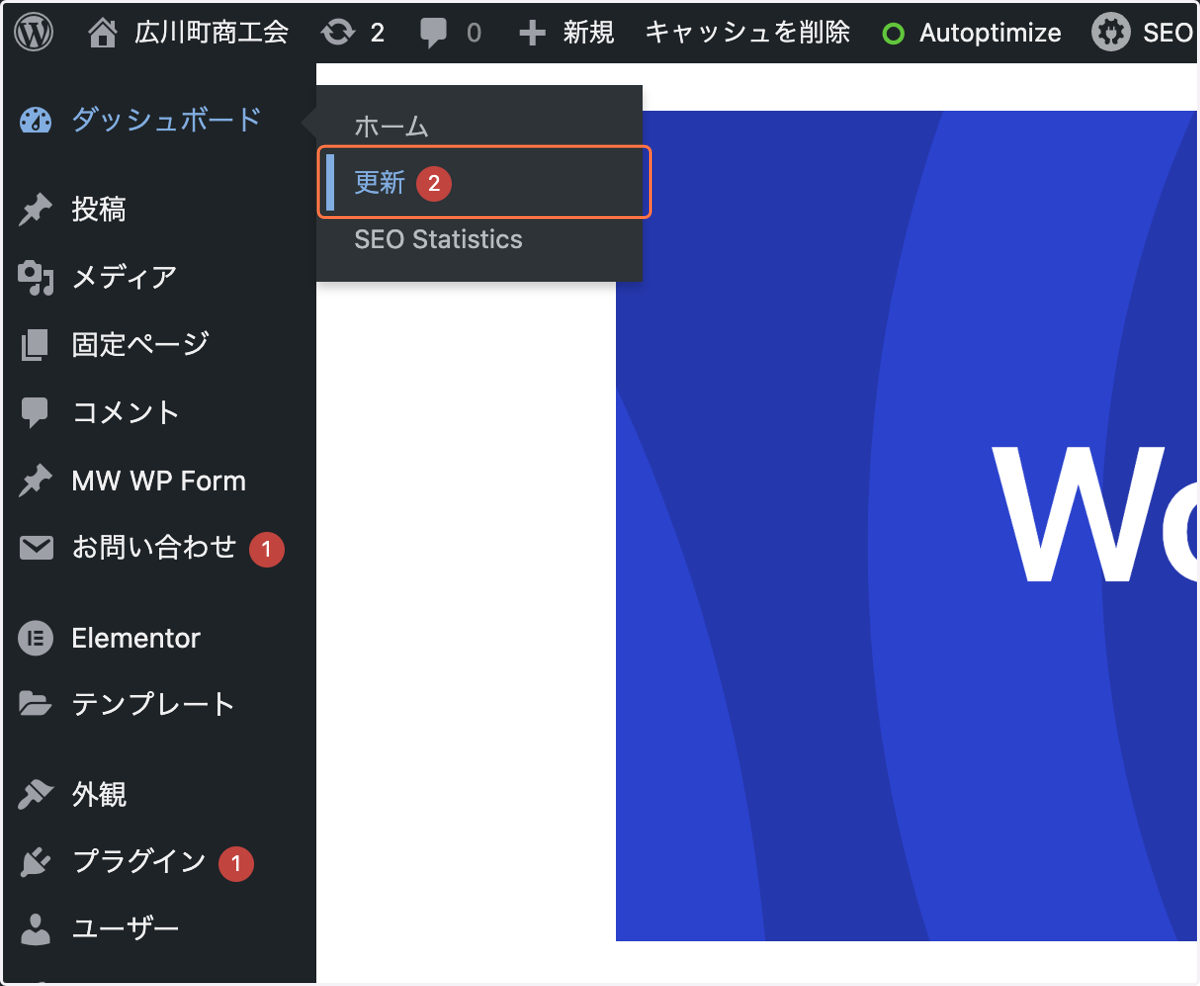Click the blue WordPress welcome banner

pyautogui.click(x=907, y=526)
